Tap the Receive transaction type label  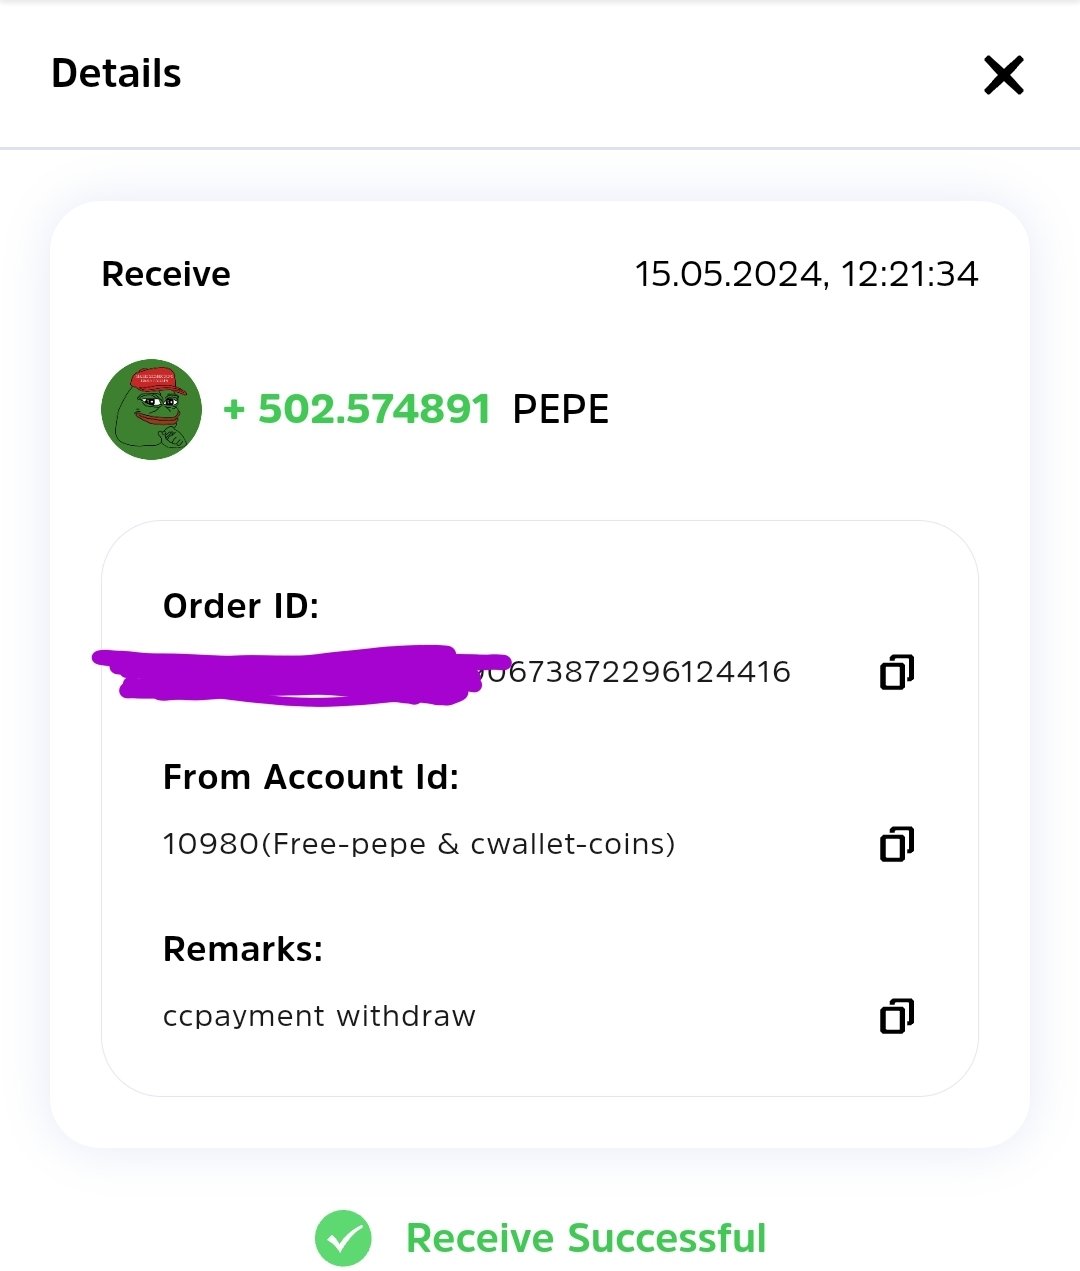click(x=166, y=274)
